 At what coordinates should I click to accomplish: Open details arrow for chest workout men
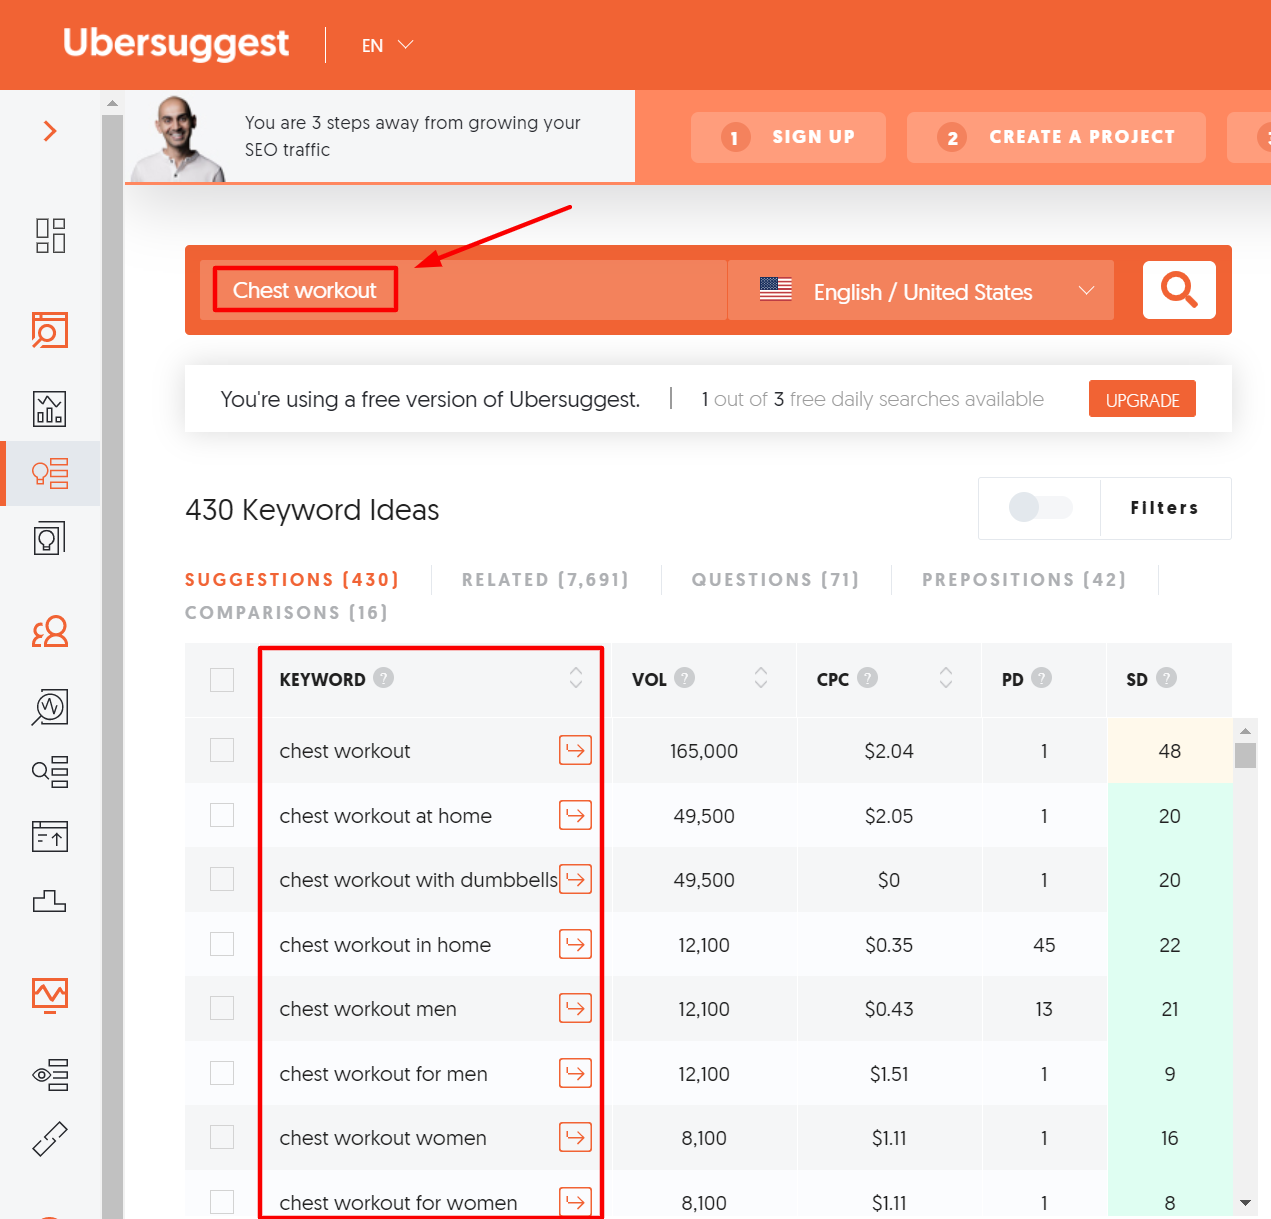(575, 1008)
